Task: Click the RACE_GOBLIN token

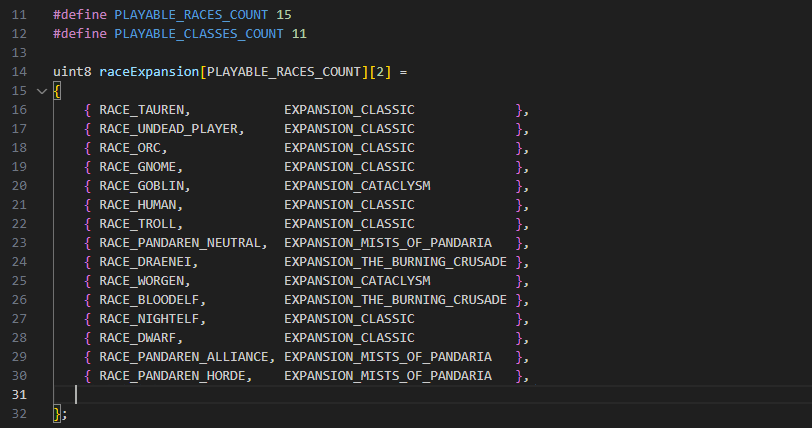Action: [144, 186]
